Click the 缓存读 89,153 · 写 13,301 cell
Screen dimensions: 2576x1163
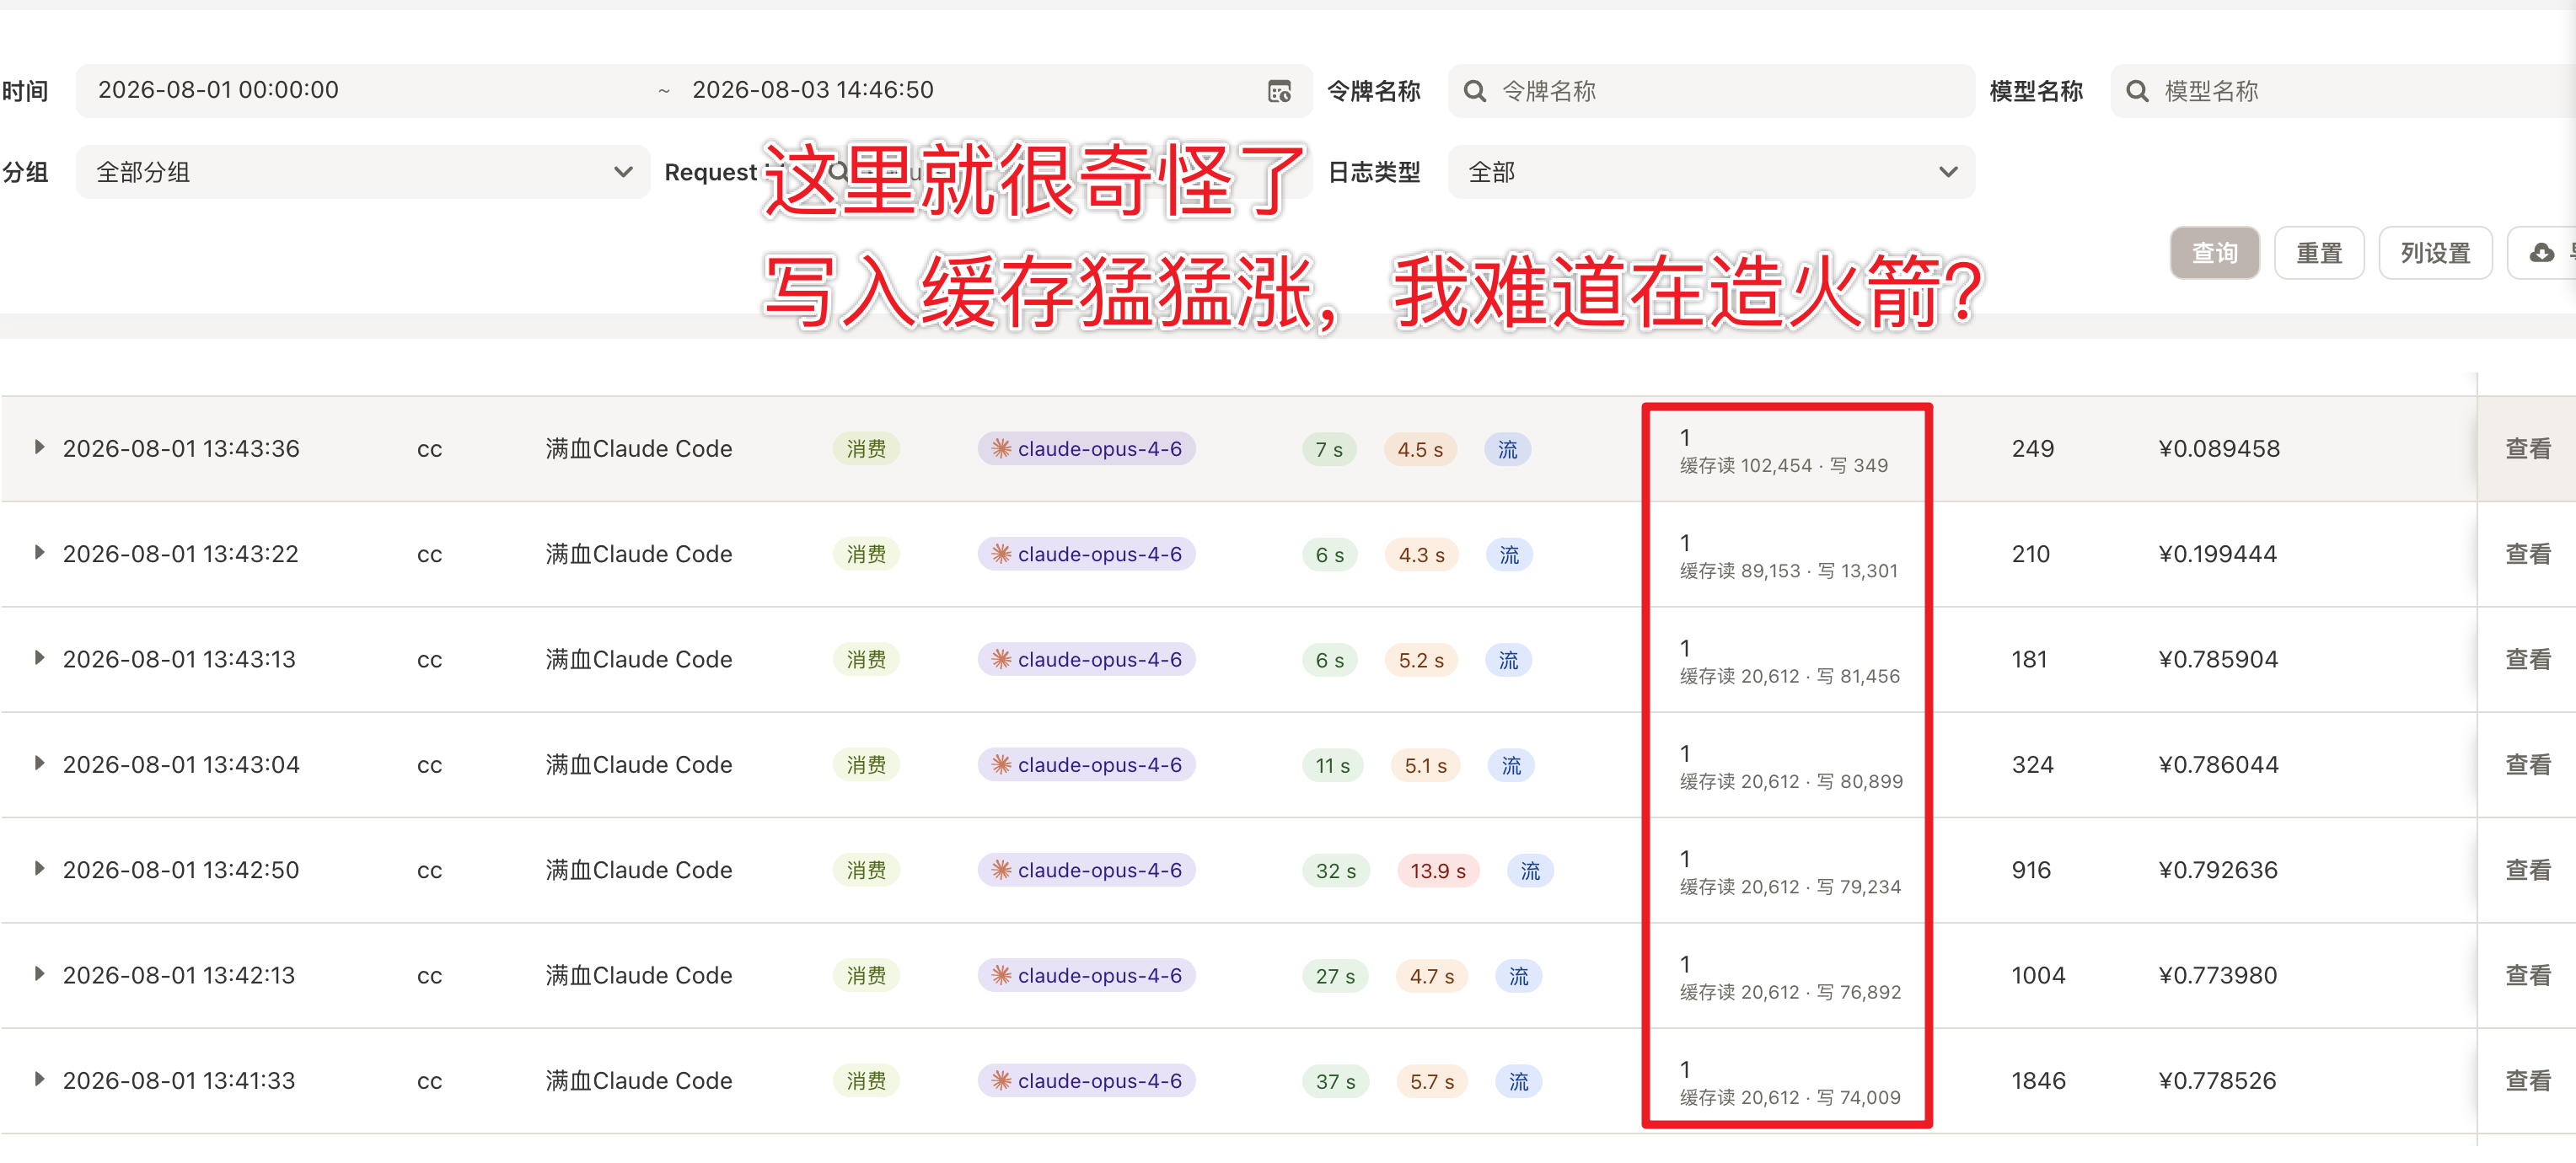pyautogui.click(x=1788, y=571)
